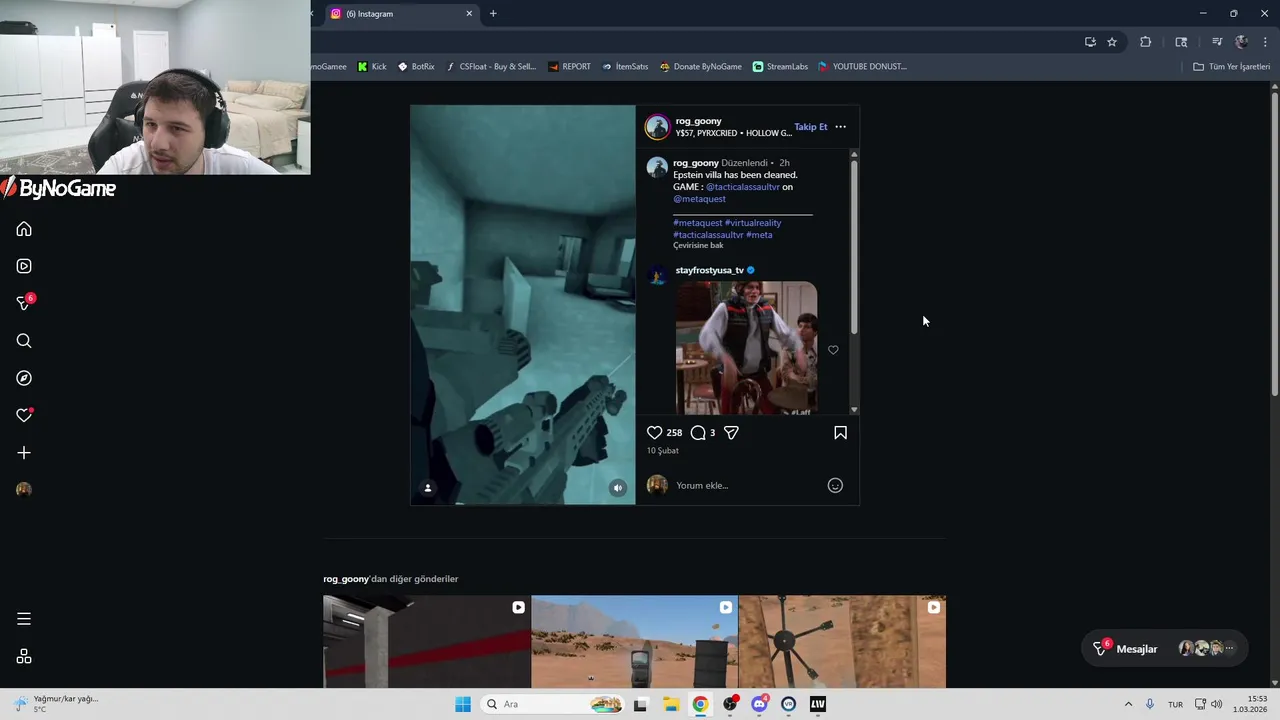
Task: Expand the Tüm Yer İşaretleri folder
Action: pyautogui.click(x=1232, y=67)
